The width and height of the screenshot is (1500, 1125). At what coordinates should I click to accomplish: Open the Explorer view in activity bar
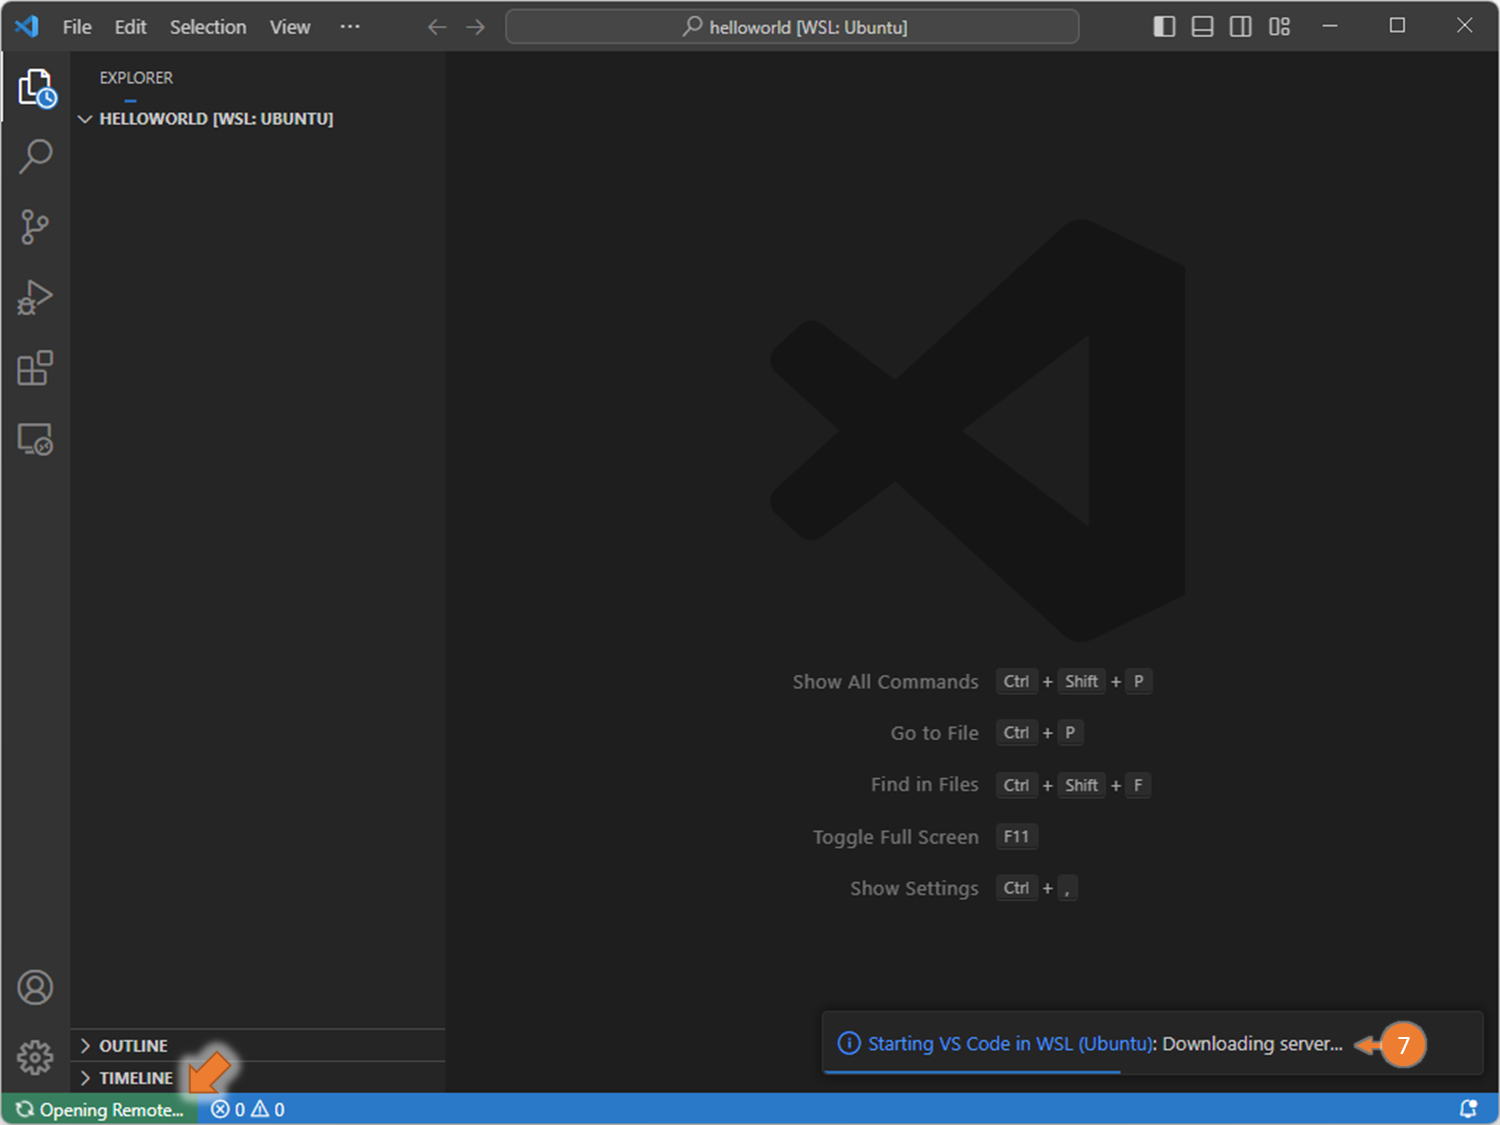pos(36,88)
